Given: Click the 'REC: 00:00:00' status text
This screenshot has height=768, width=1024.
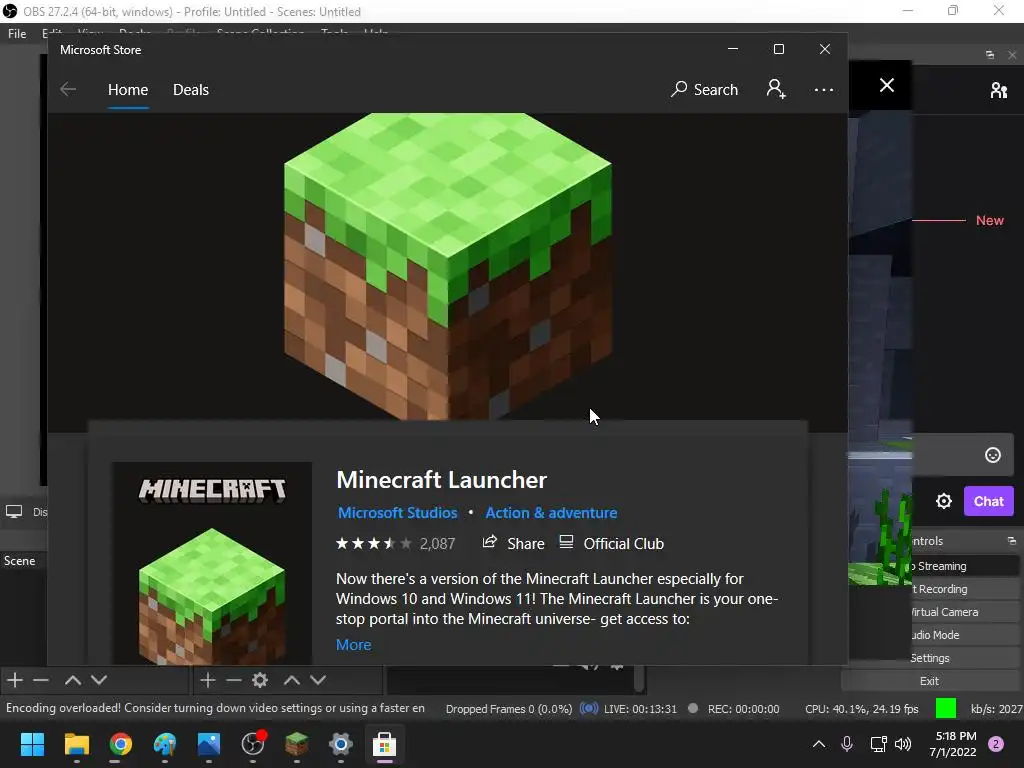Looking at the screenshot, I should tap(743, 709).
